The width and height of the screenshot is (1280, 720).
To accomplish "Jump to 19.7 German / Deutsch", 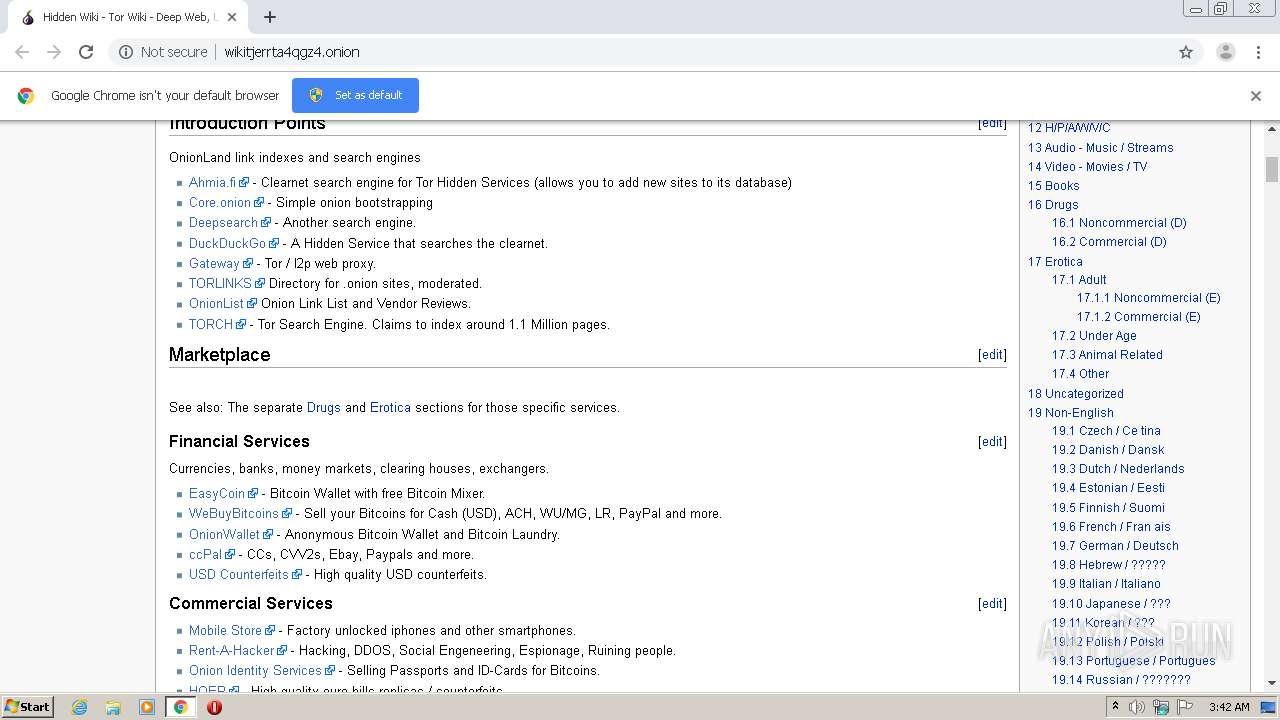I will 1115,545.
